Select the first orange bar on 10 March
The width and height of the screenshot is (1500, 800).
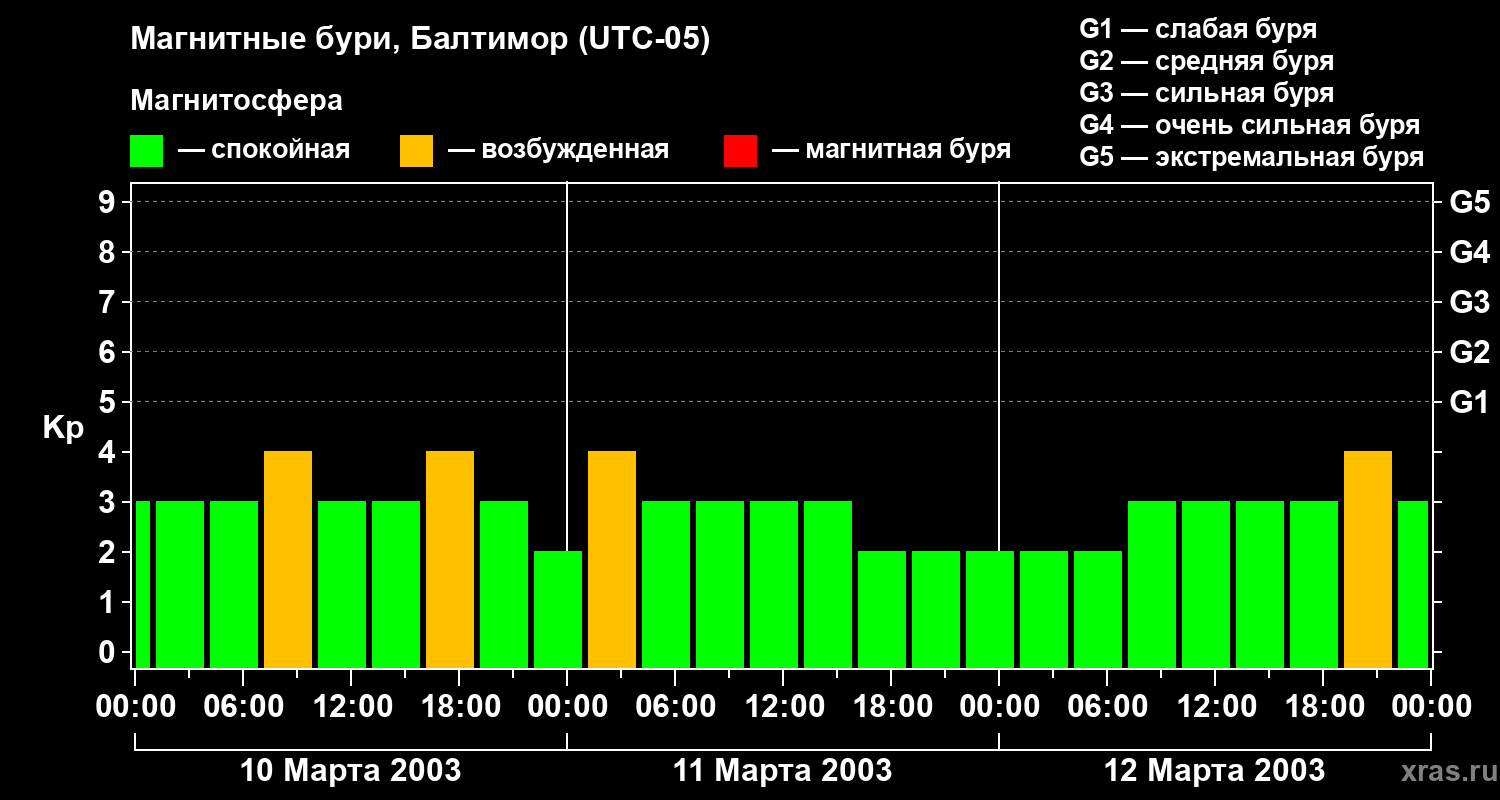click(x=288, y=559)
